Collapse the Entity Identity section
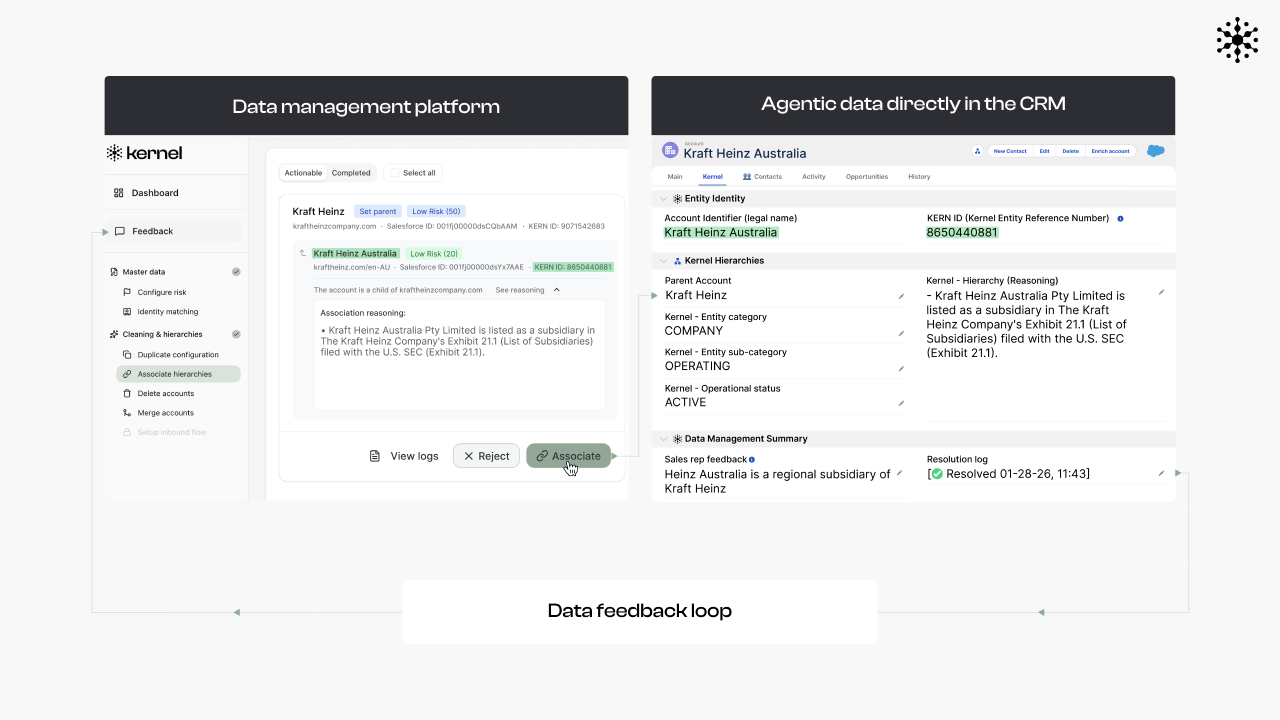The width and height of the screenshot is (1280, 720). (x=664, y=199)
